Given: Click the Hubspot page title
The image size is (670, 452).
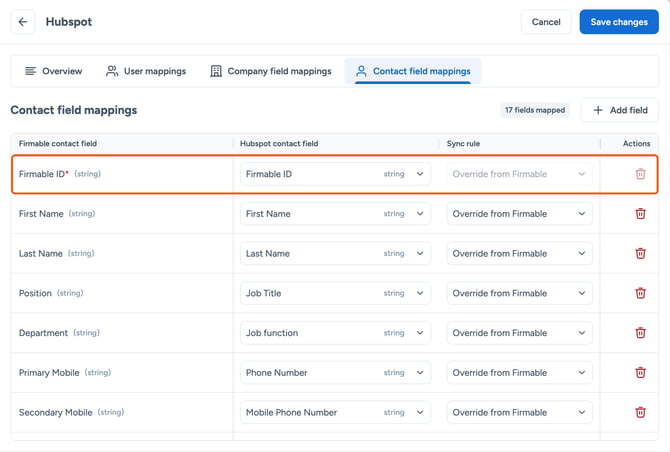Looking at the screenshot, I should [x=69, y=22].
